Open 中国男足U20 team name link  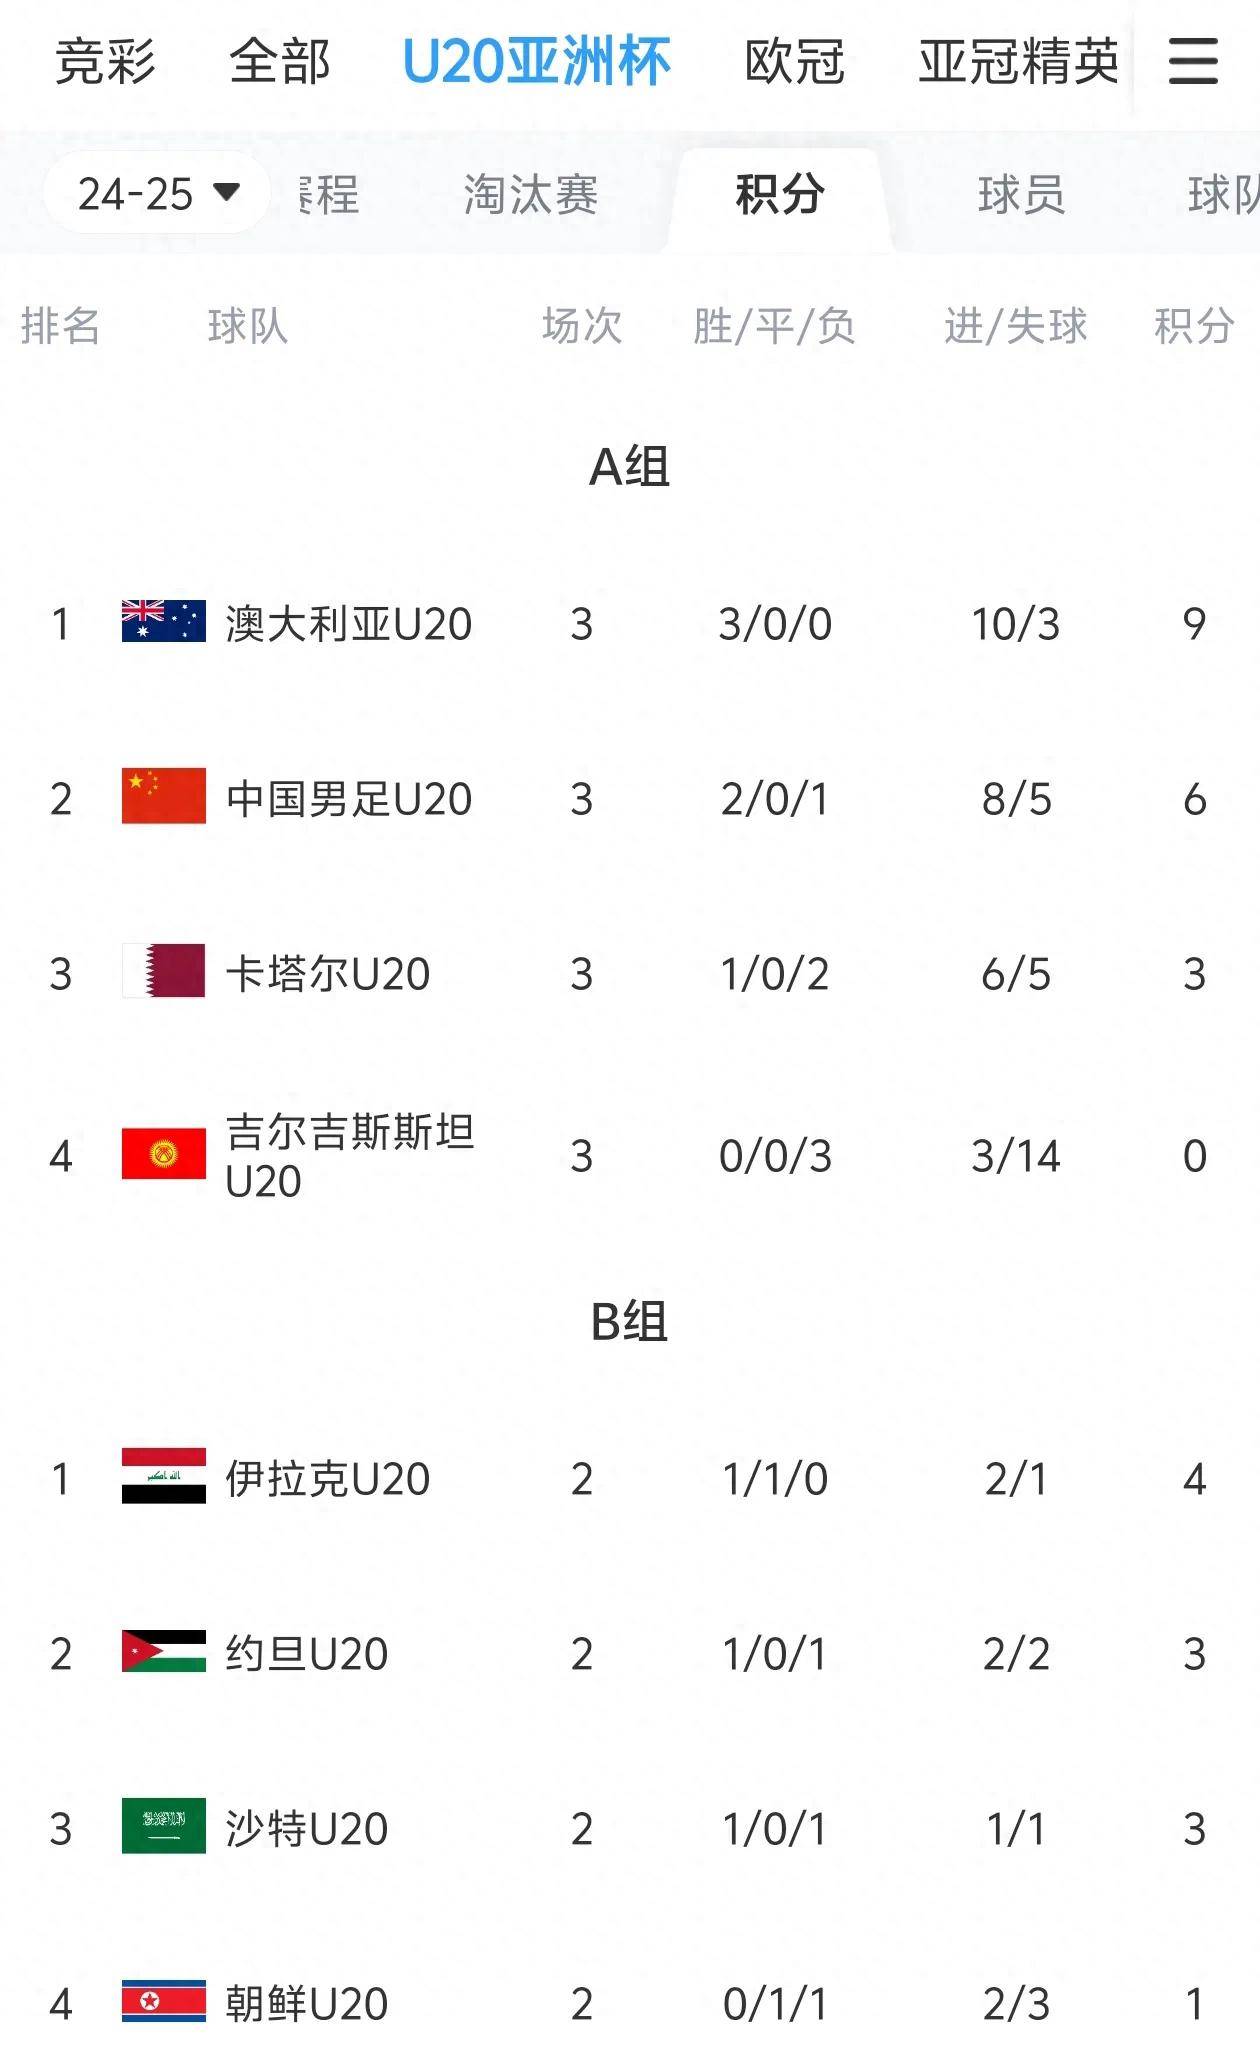tap(349, 799)
